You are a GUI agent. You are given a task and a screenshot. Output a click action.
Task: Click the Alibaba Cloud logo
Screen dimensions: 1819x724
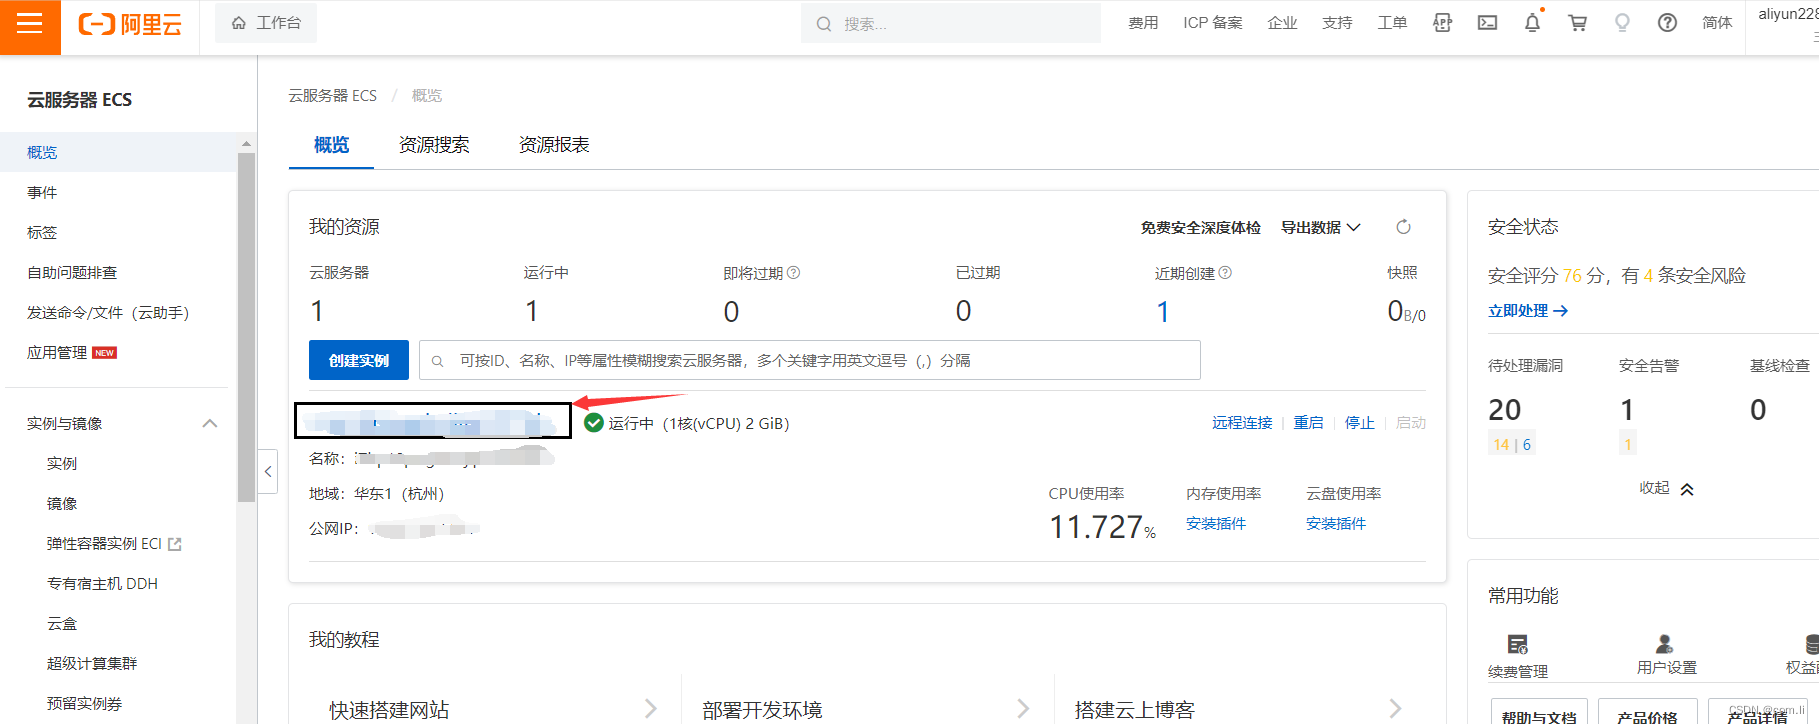point(130,25)
